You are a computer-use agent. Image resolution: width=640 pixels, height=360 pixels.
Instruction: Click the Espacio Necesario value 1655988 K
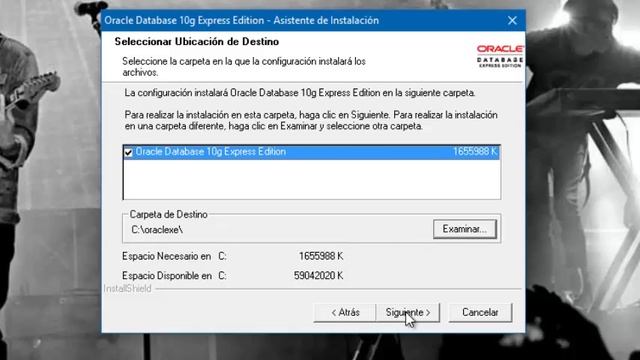click(x=321, y=256)
